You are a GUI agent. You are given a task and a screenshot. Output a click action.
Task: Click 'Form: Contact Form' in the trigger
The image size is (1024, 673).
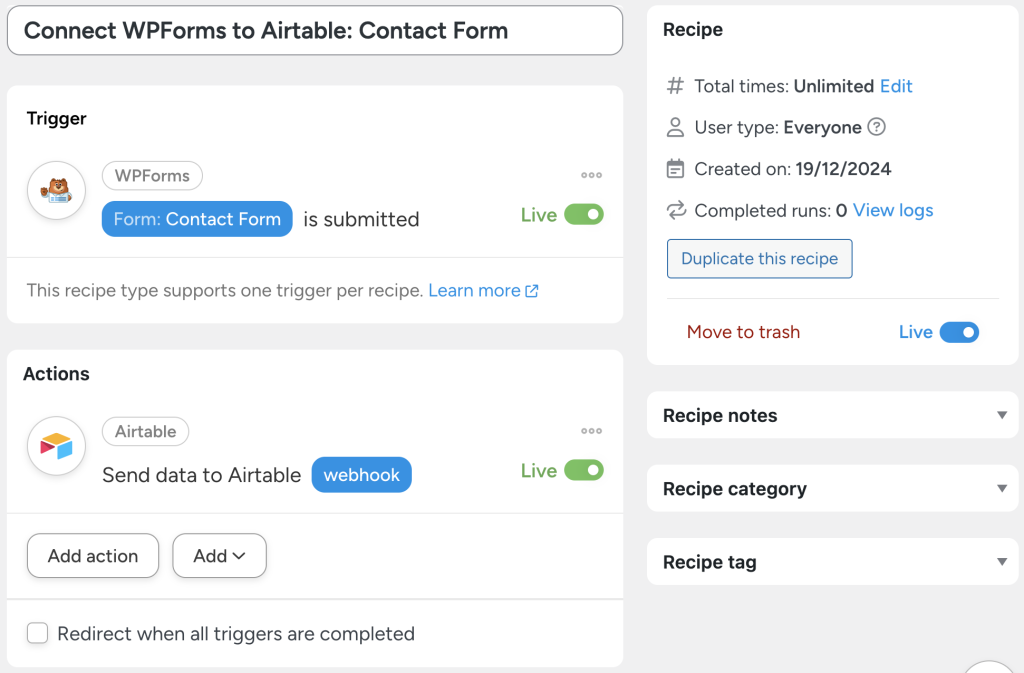[196, 219]
